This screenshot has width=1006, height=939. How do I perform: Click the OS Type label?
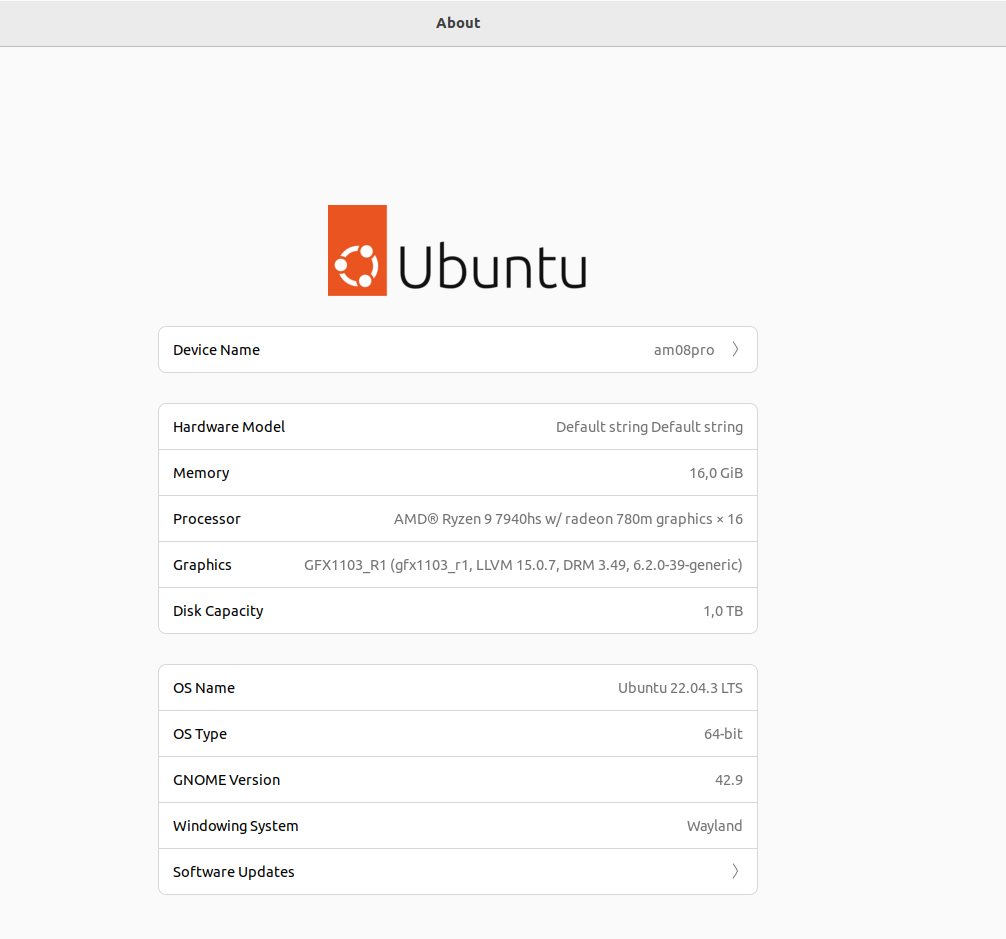pyautogui.click(x=200, y=734)
